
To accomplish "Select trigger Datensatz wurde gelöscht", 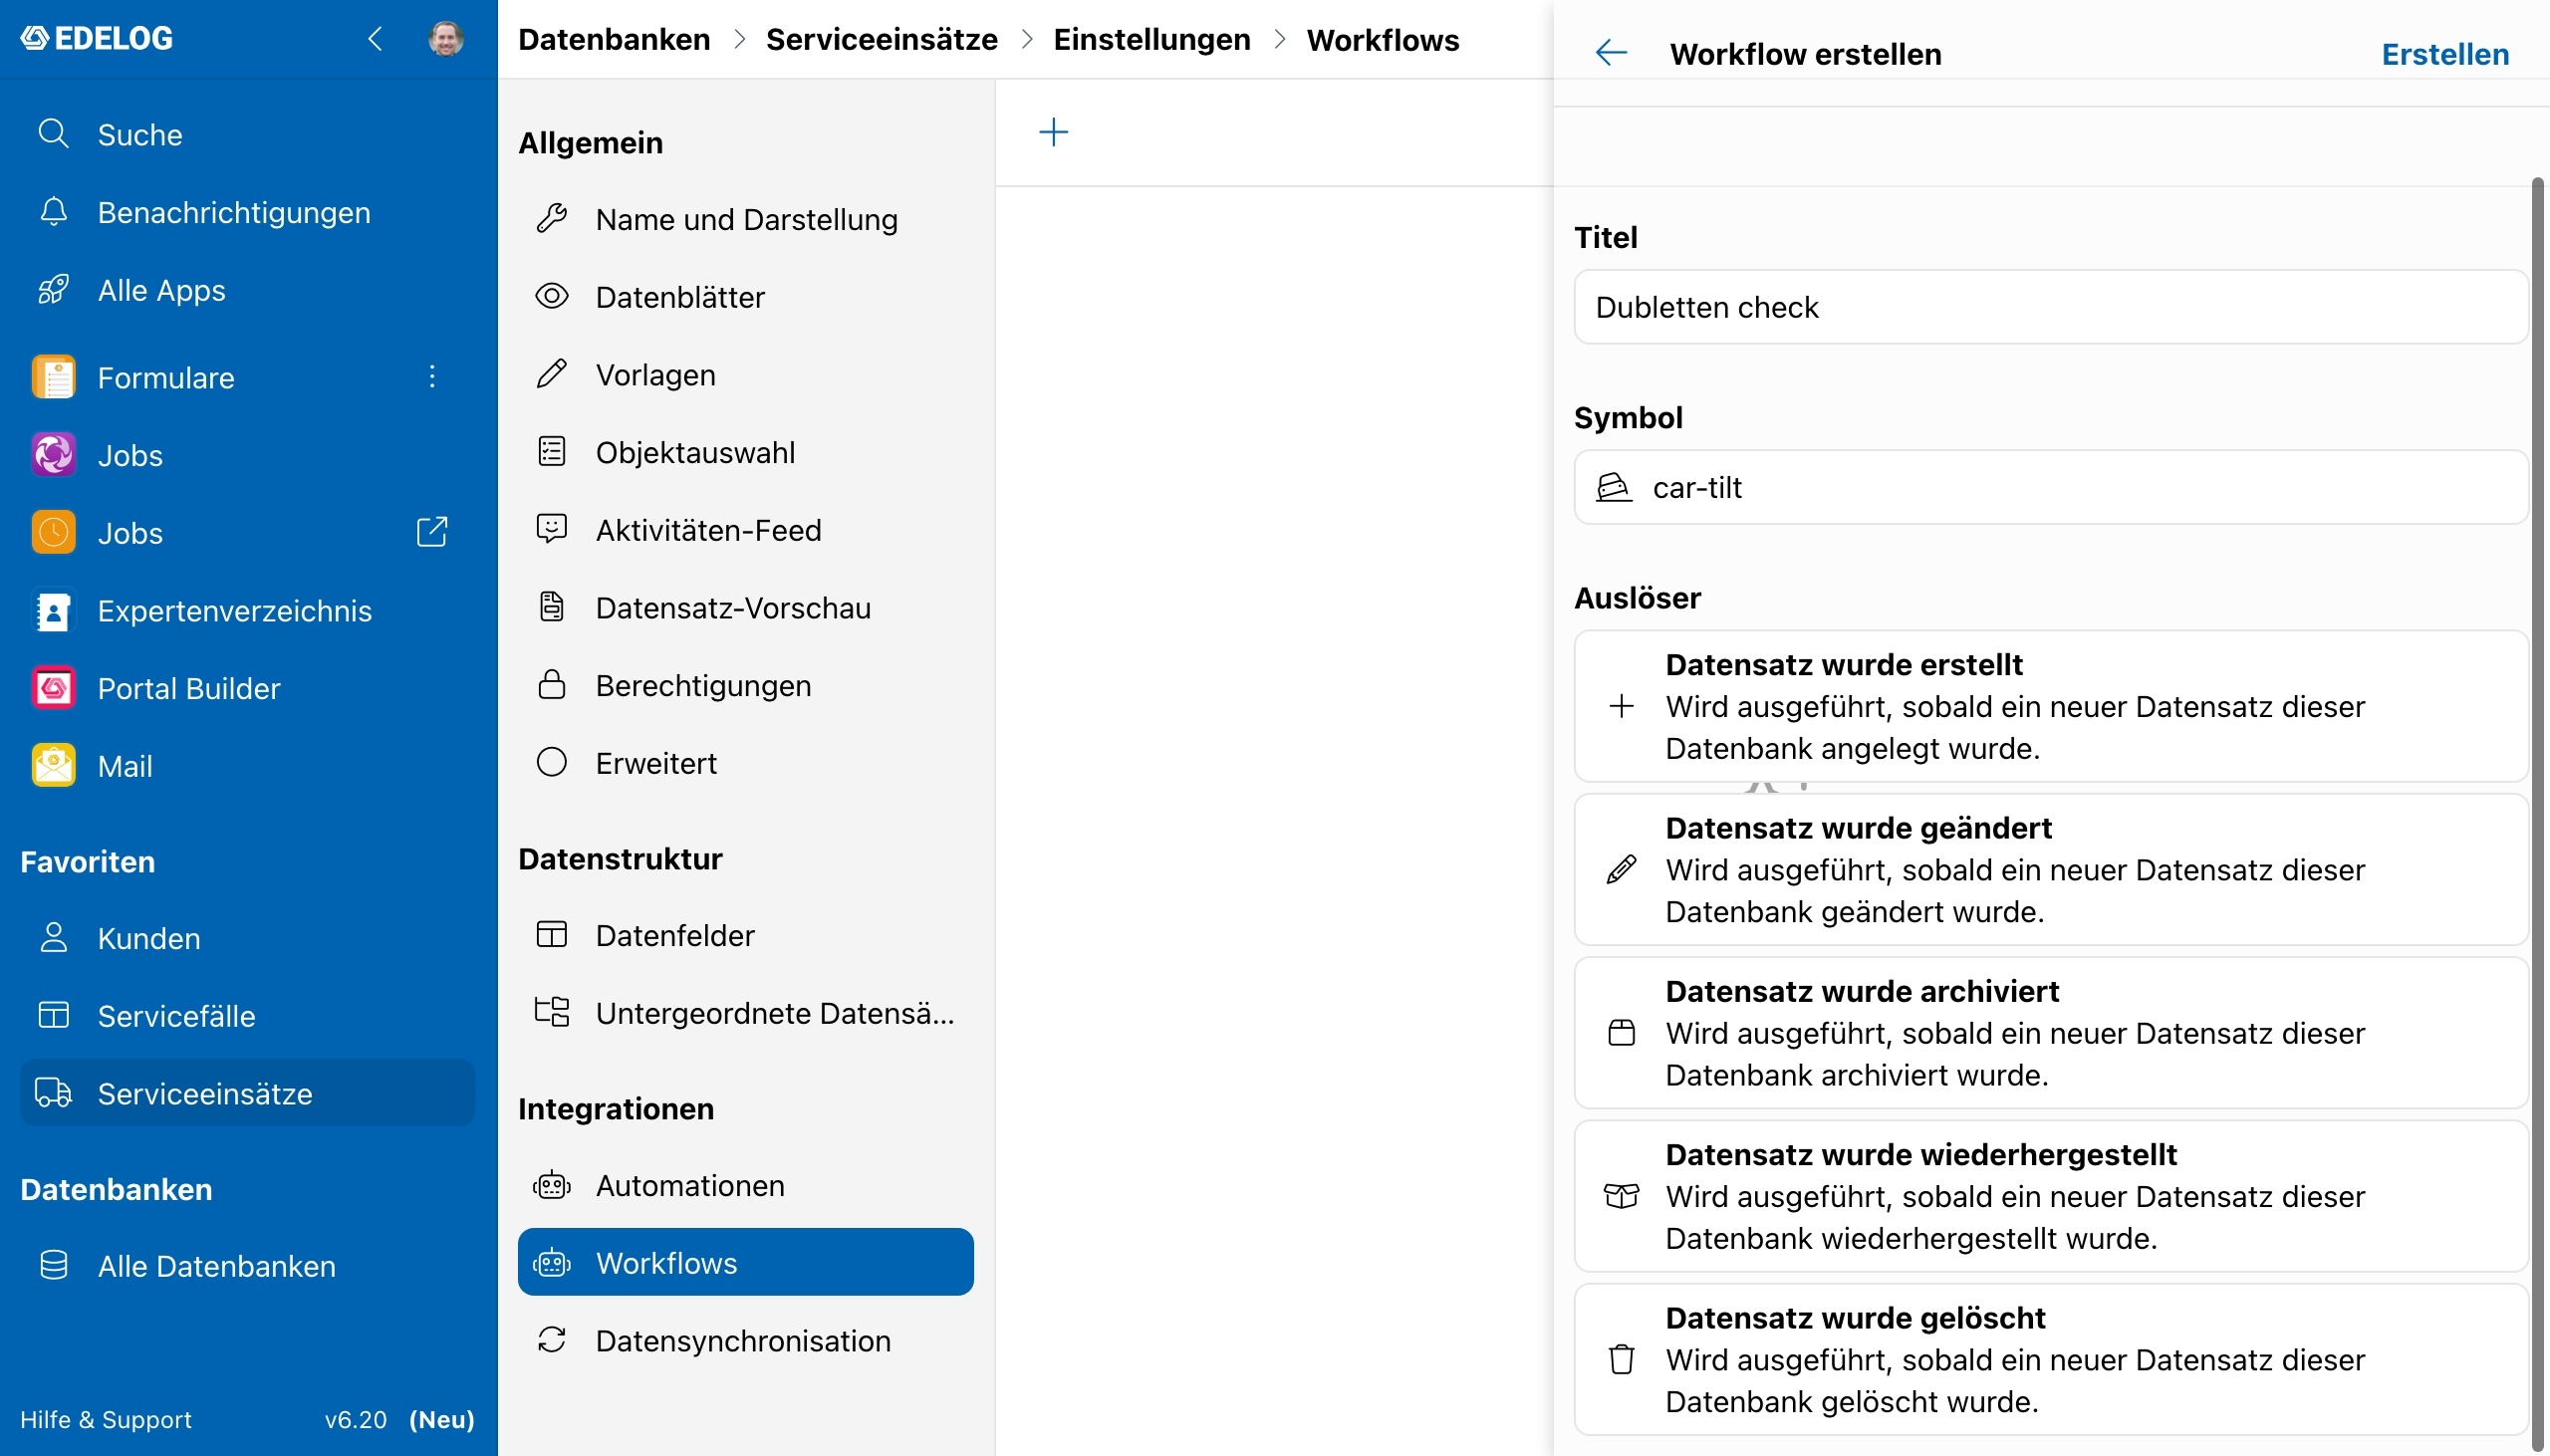I will [x=2050, y=1359].
